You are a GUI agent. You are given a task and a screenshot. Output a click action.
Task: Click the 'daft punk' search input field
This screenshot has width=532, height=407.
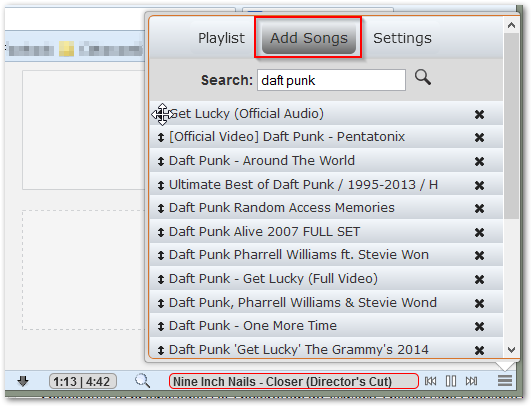pyautogui.click(x=331, y=80)
